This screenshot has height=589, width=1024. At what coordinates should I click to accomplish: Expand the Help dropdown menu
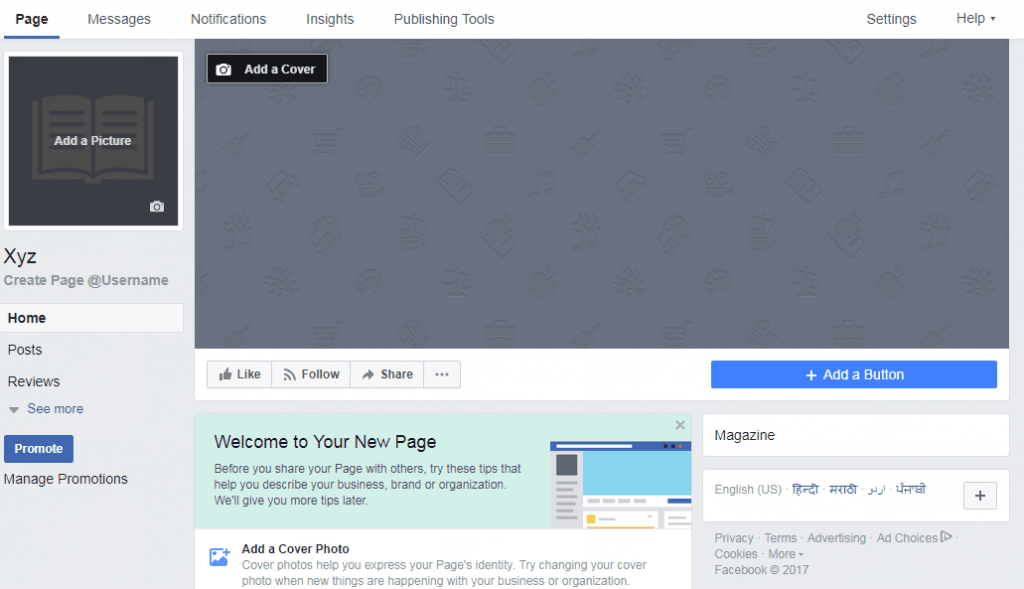click(x=976, y=18)
